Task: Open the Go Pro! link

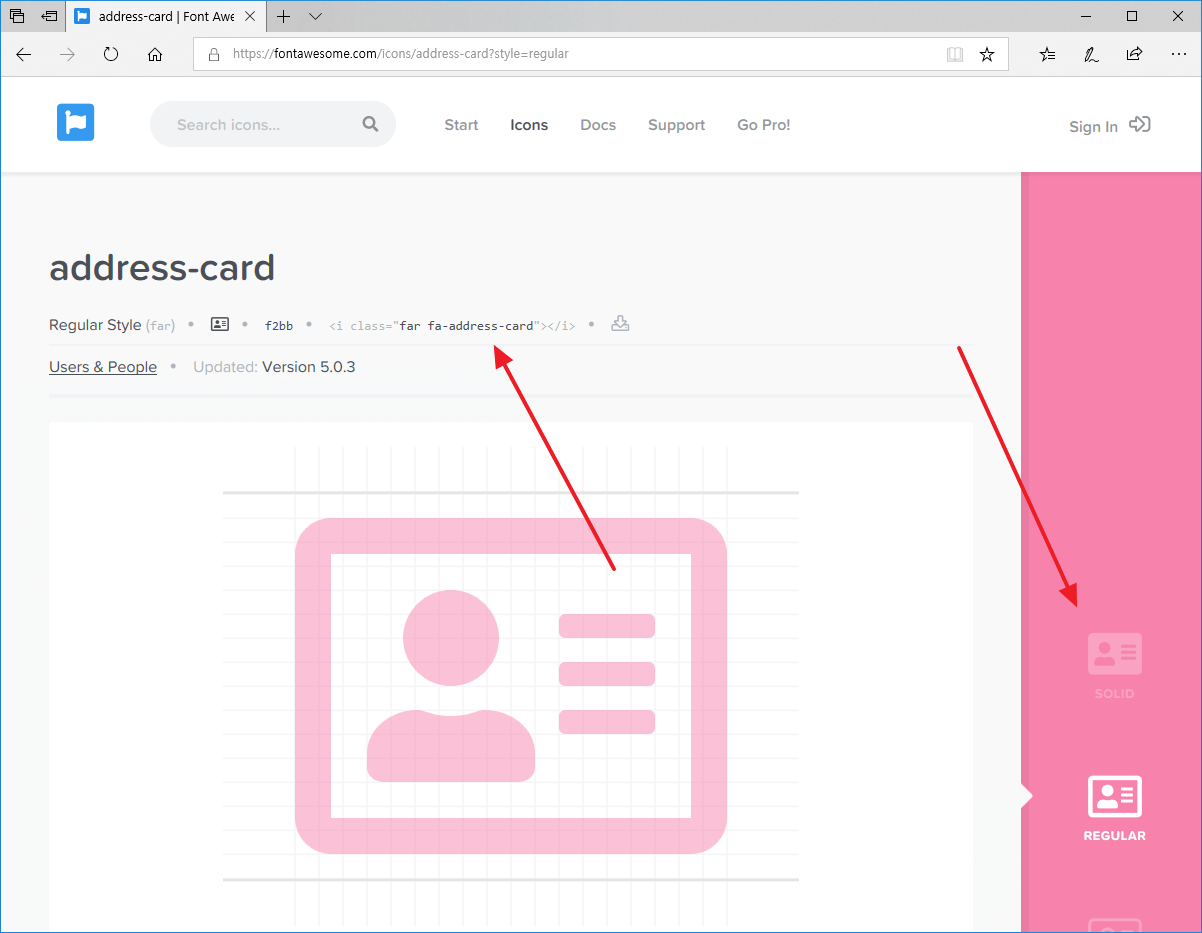Action: [764, 125]
